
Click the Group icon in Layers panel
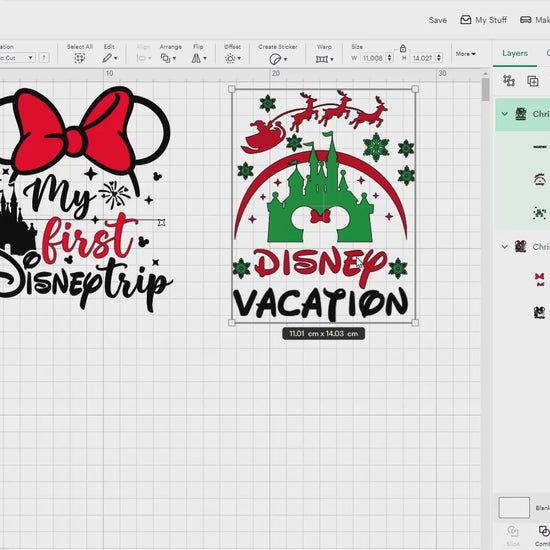pyautogui.click(x=509, y=81)
